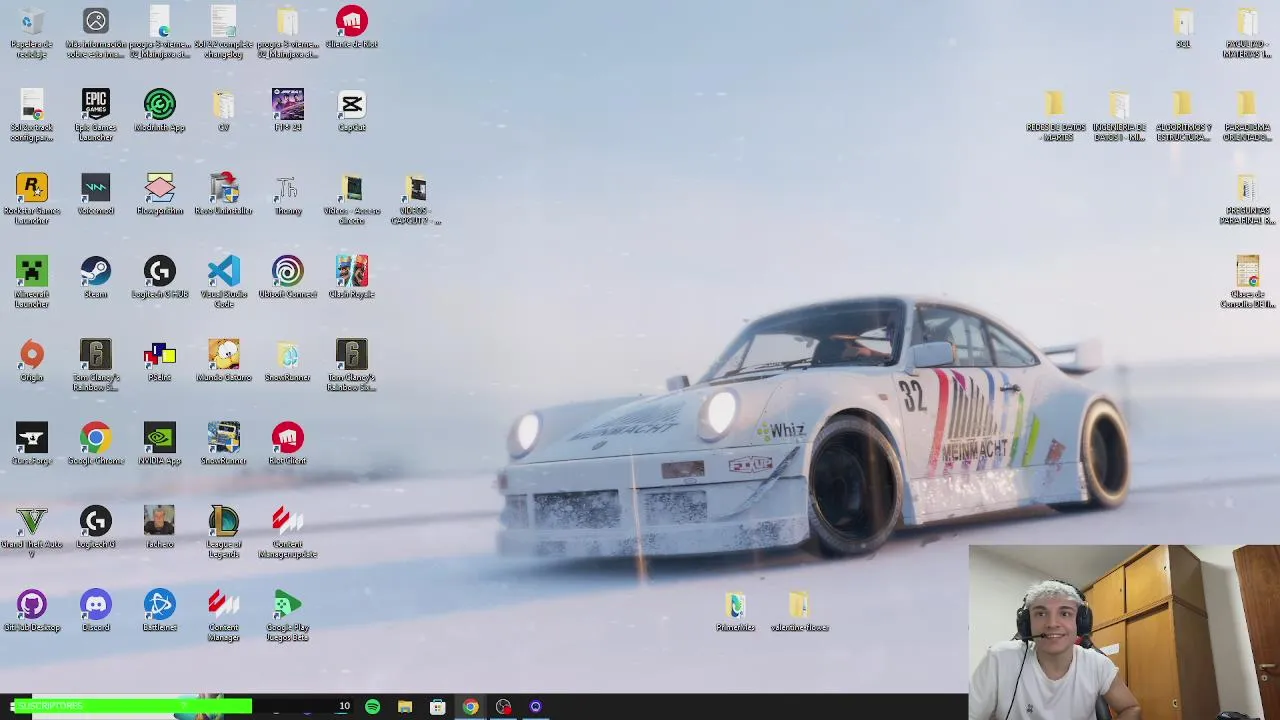Open the Riot Client shortcut beside SnowRunner

click(x=287, y=445)
